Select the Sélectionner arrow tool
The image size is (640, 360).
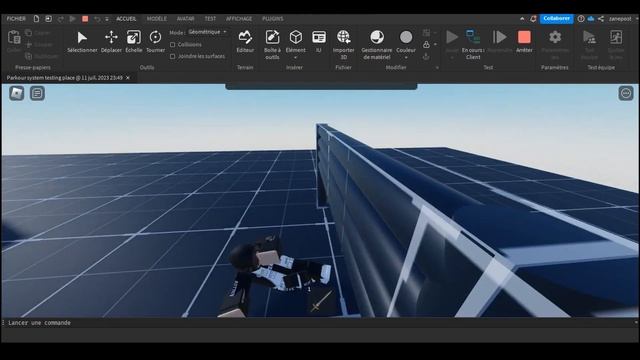(x=82, y=41)
